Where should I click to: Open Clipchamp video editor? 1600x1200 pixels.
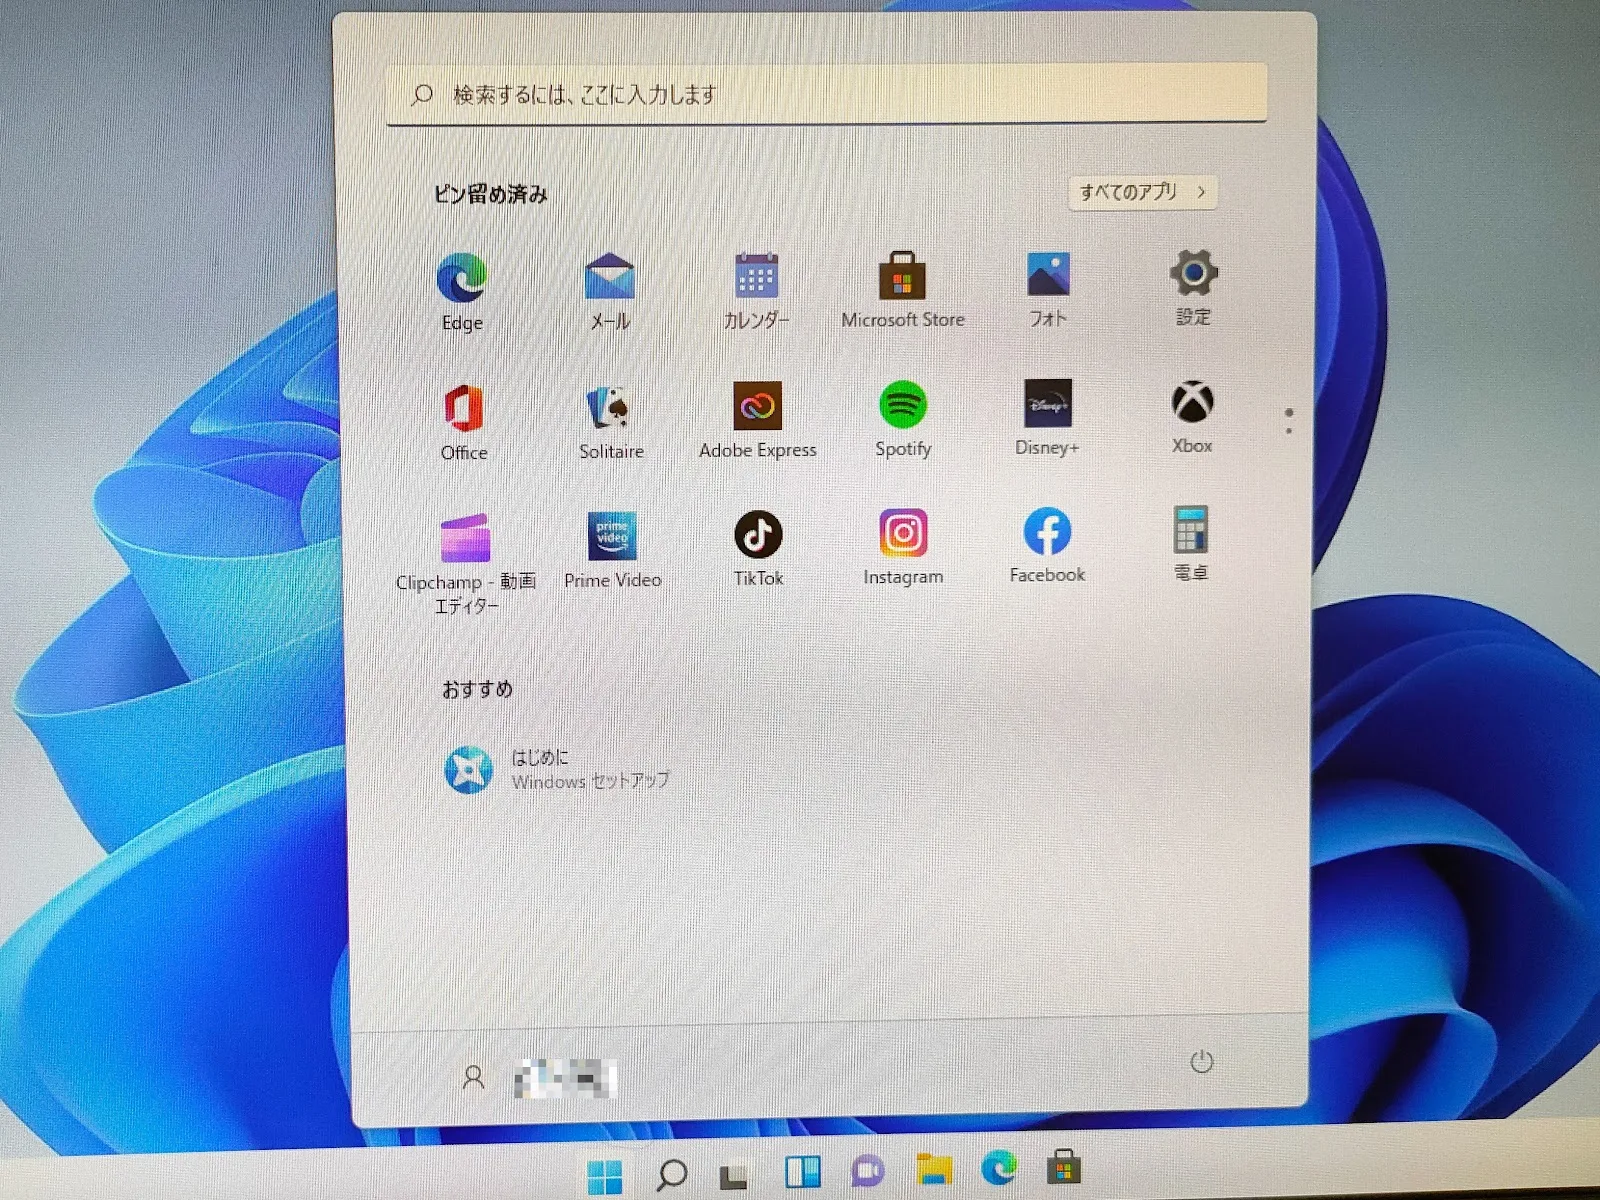pyautogui.click(x=465, y=563)
